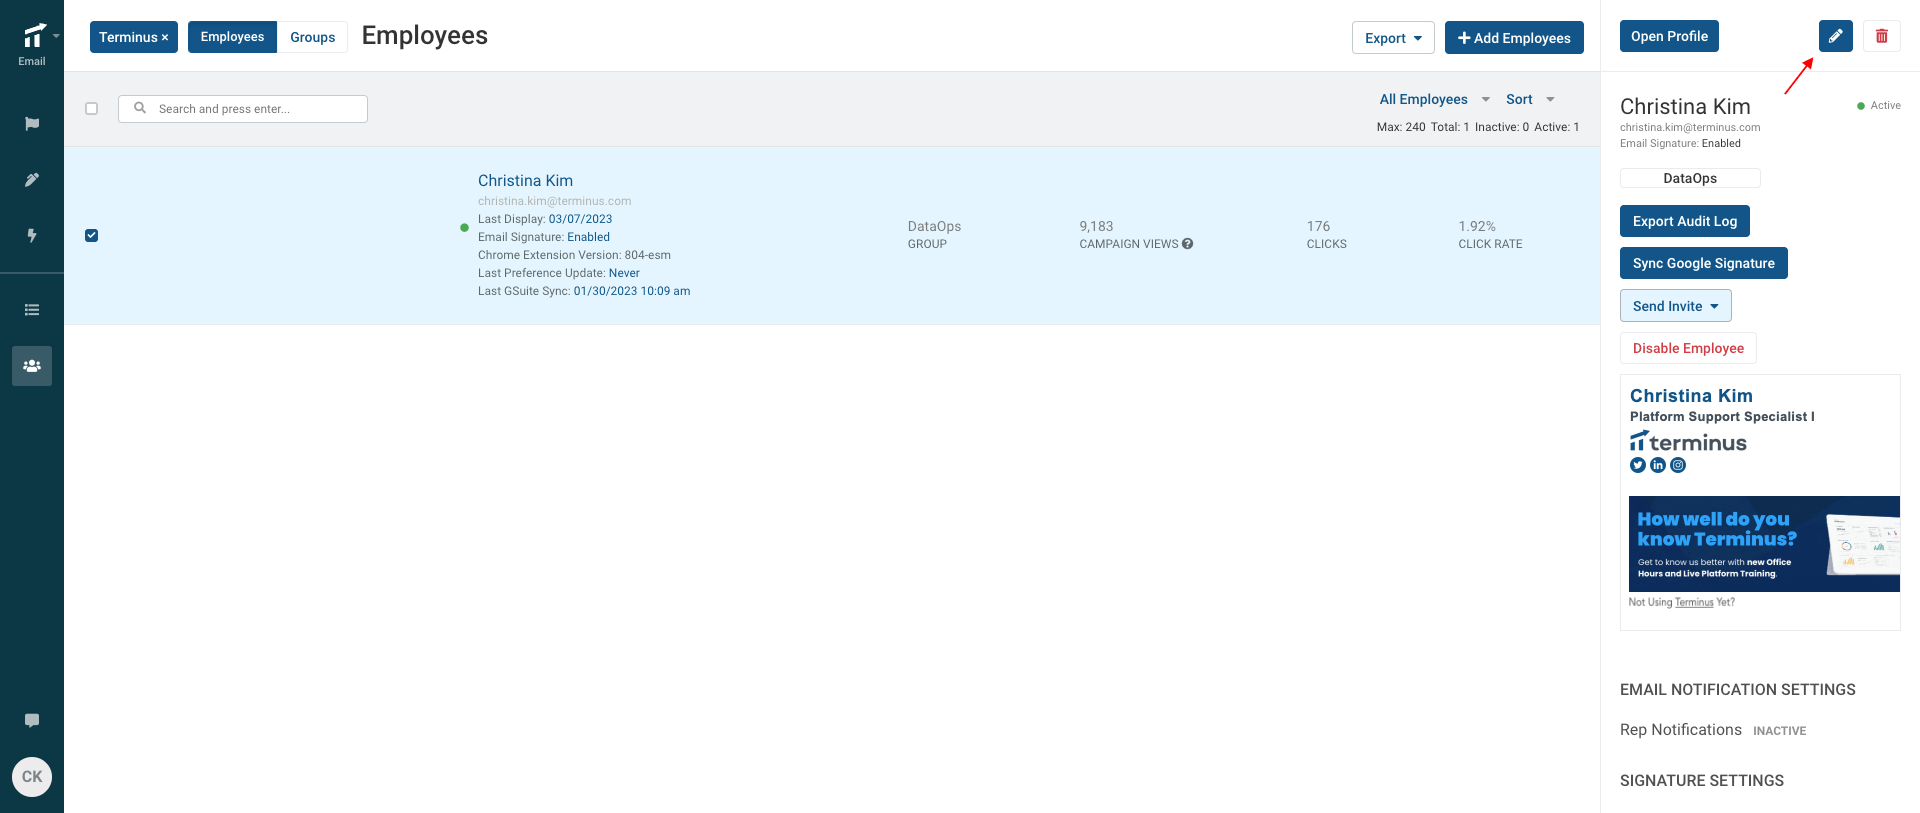Toggle the select-all employees checkbox

tap(92, 109)
